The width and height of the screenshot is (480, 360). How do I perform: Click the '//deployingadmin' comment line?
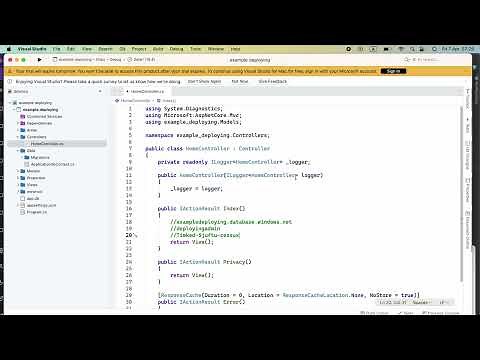point(195,229)
